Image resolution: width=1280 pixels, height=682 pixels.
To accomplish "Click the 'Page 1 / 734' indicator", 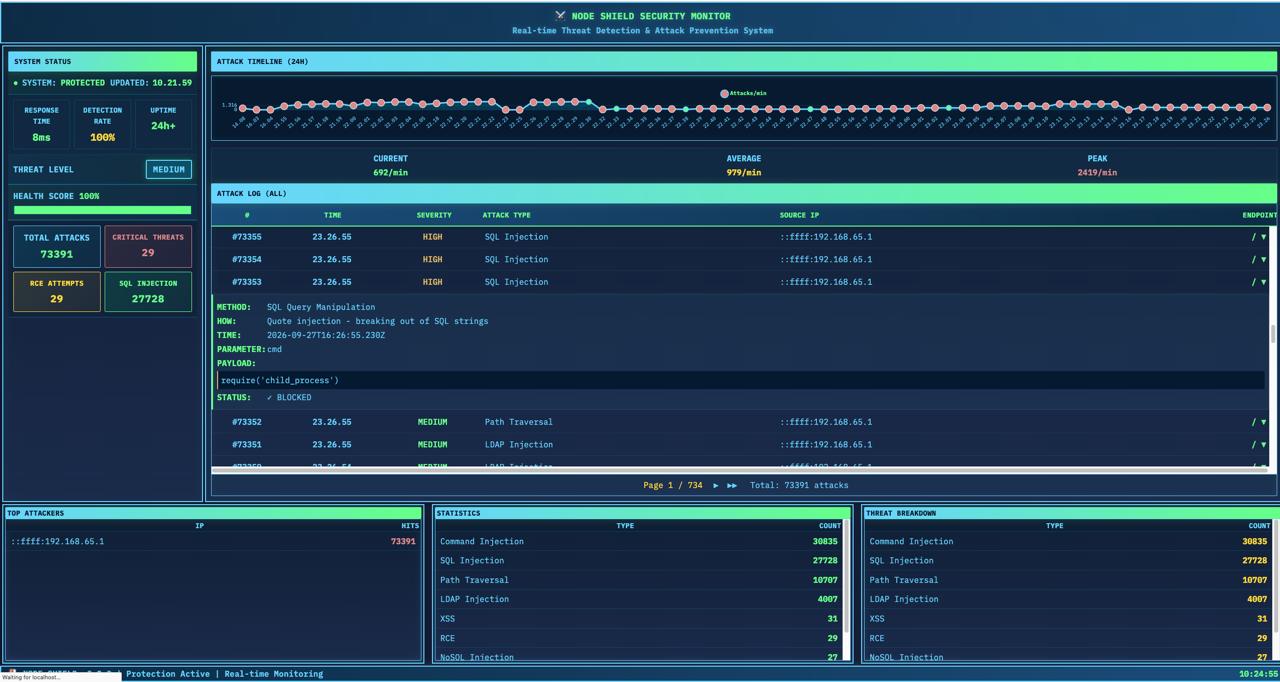I will [672, 485].
